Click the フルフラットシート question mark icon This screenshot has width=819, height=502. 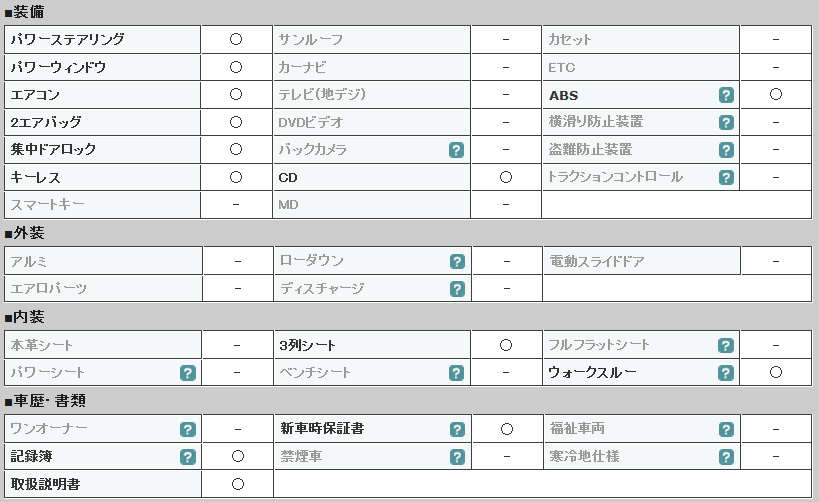(726, 345)
